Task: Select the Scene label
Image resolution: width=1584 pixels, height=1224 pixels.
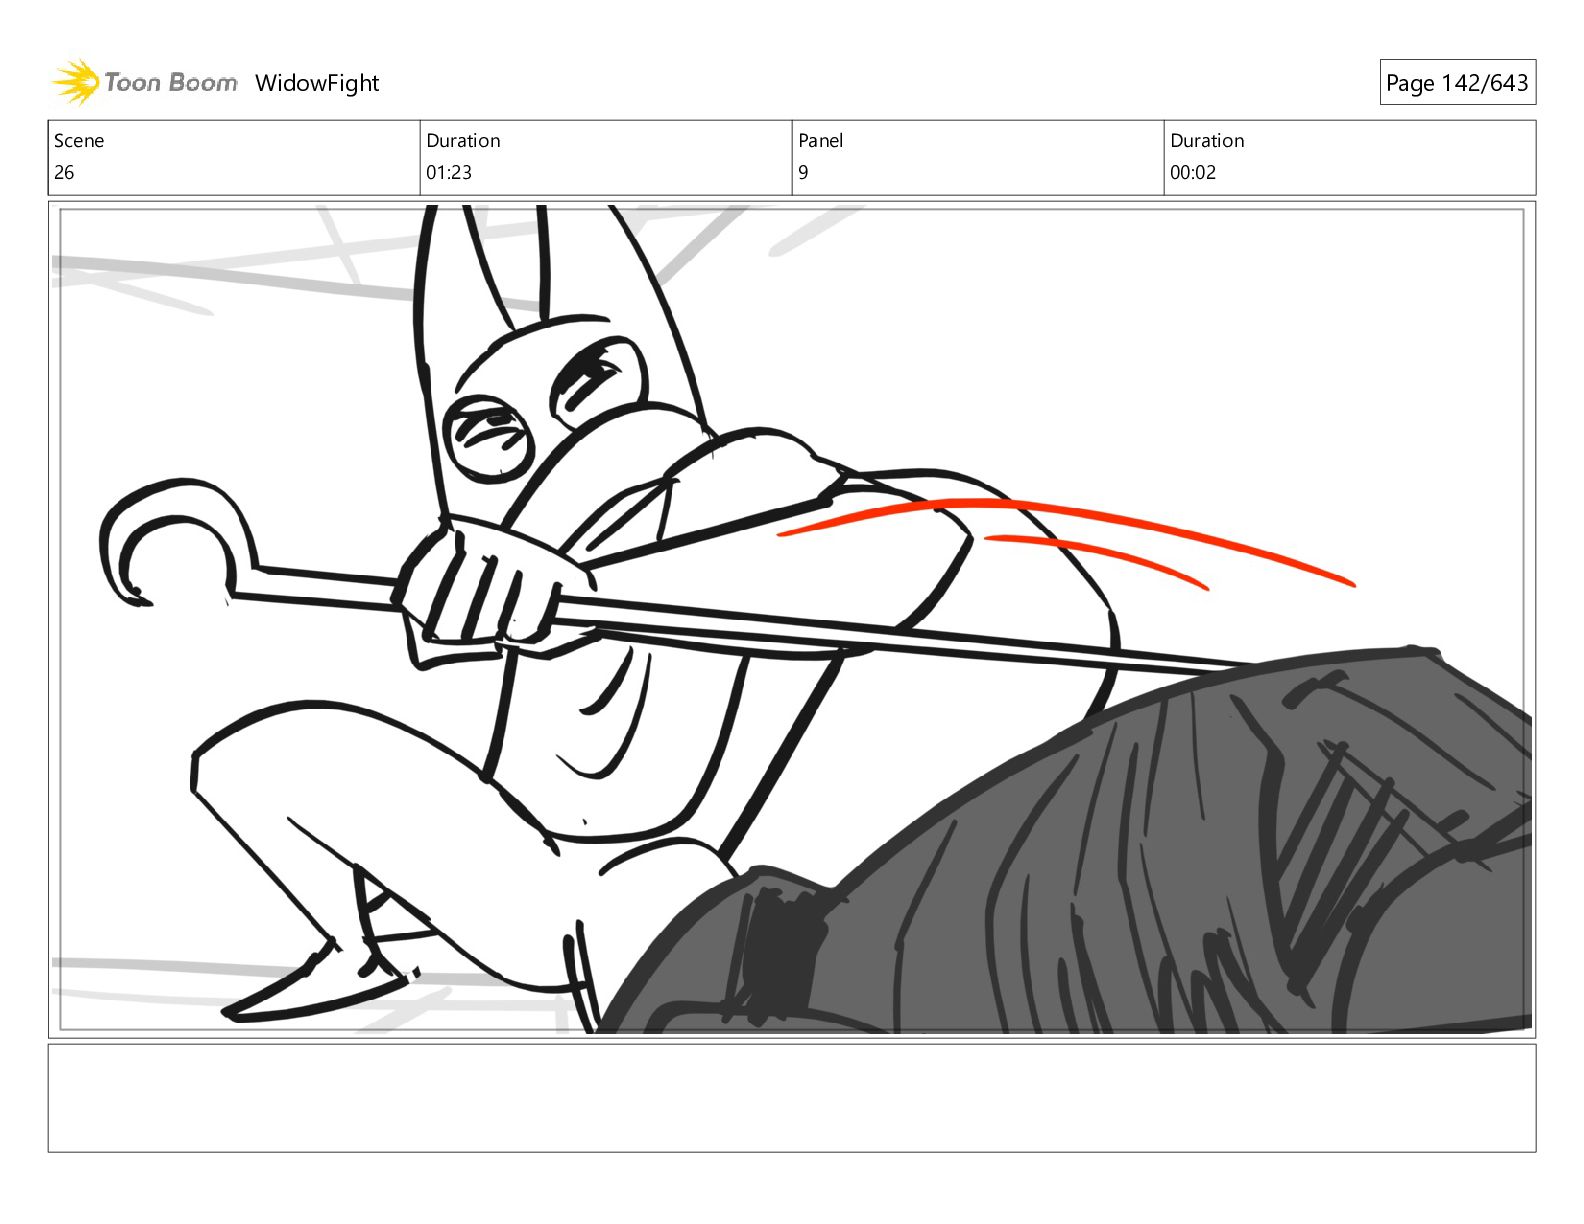Action: click(x=79, y=140)
